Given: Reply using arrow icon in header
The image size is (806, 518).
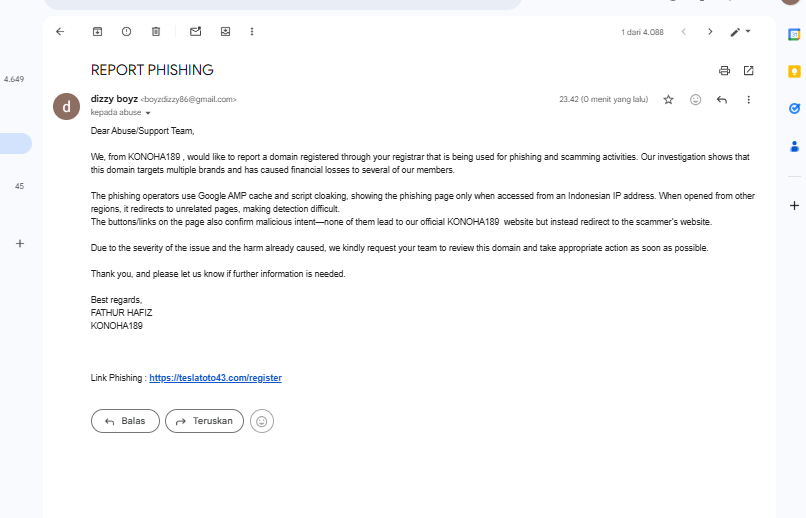Looking at the screenshot, I should 722,100.
